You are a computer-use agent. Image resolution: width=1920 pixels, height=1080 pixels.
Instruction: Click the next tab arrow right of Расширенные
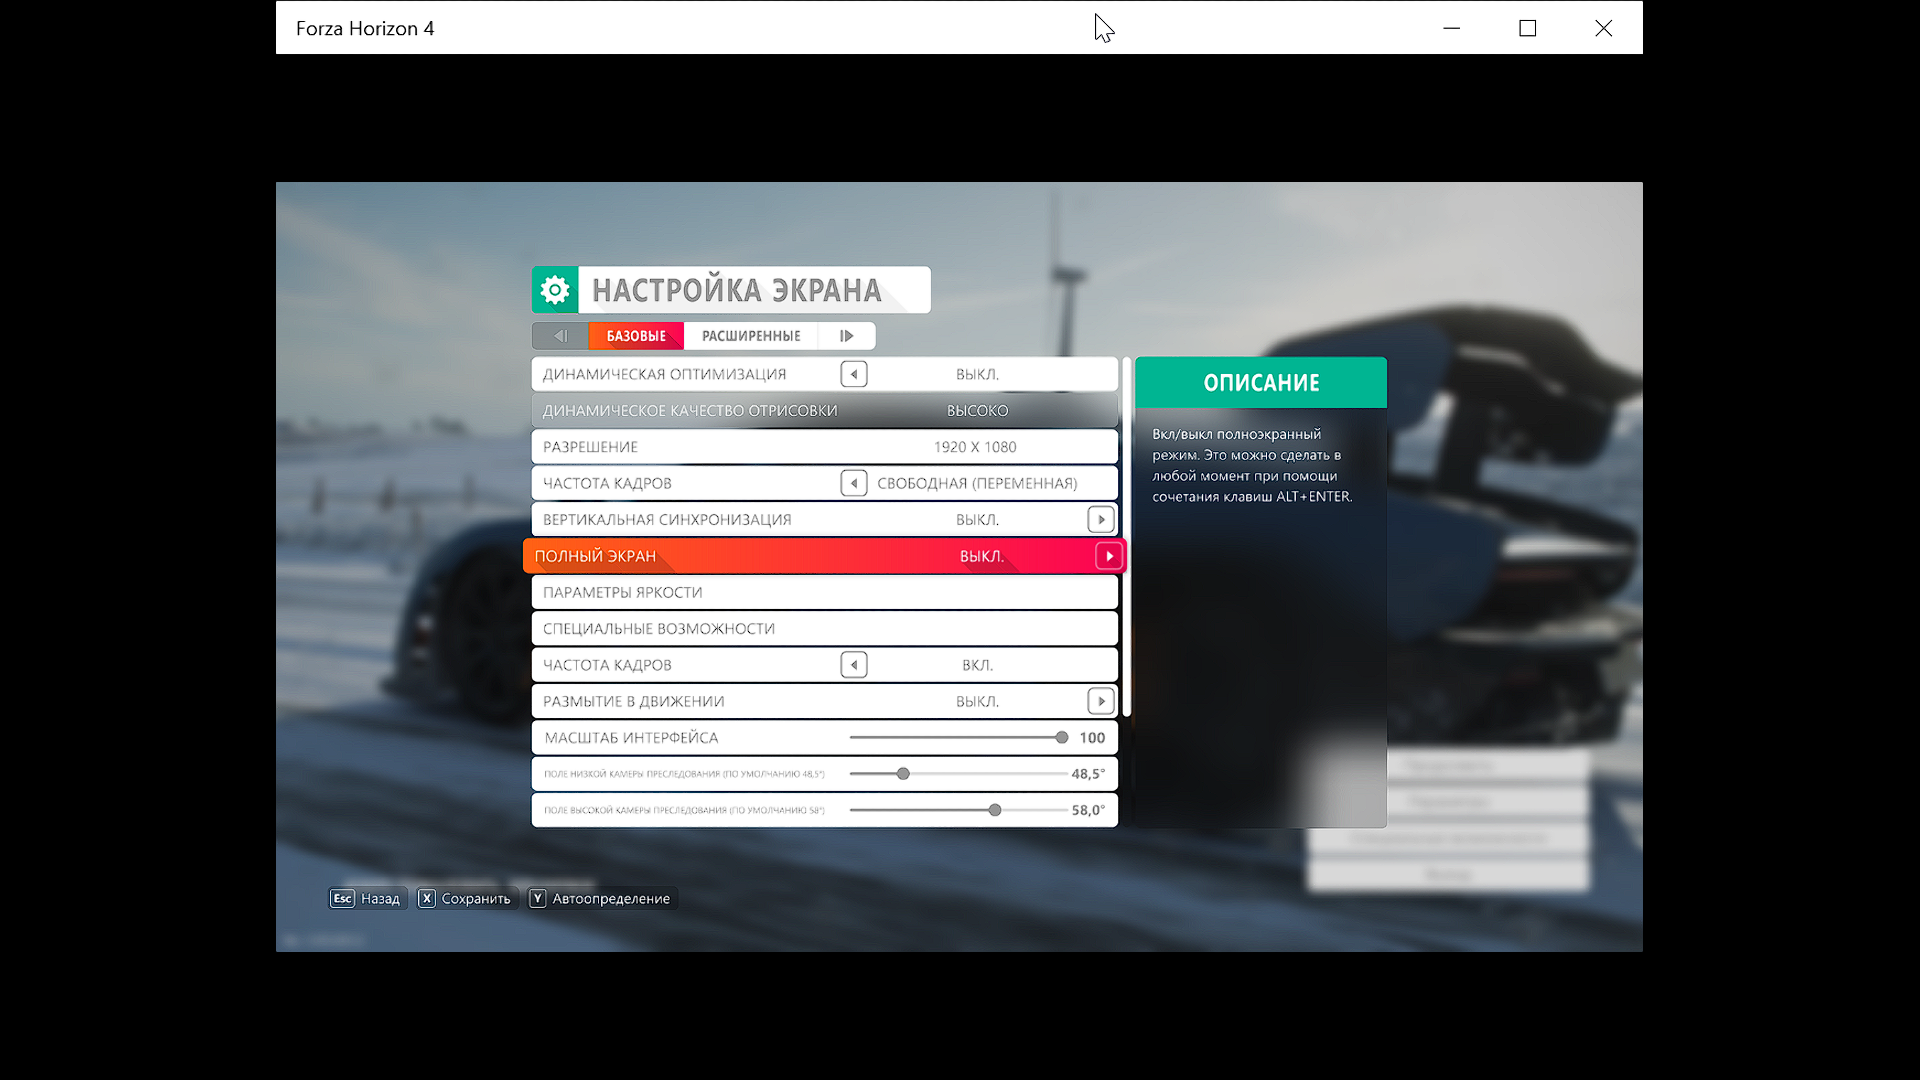846,336
